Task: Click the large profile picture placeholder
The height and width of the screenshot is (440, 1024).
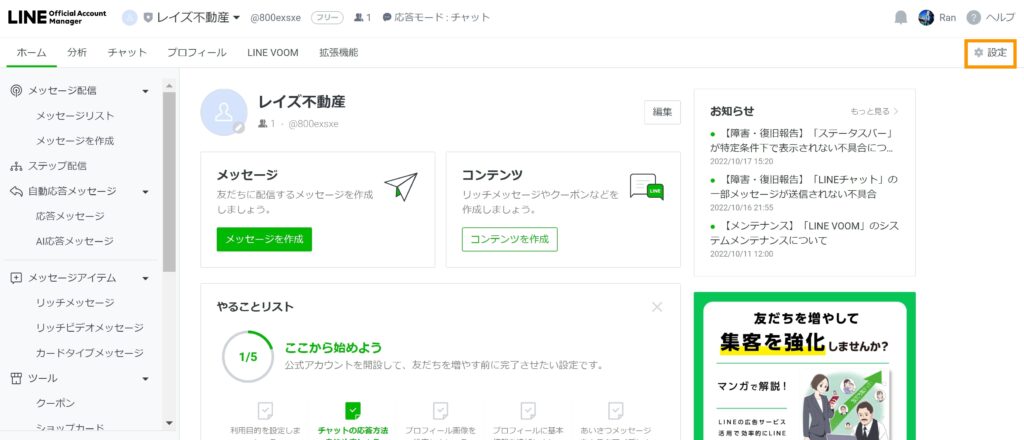Action: pyautogui.click(x=224, y=112)
